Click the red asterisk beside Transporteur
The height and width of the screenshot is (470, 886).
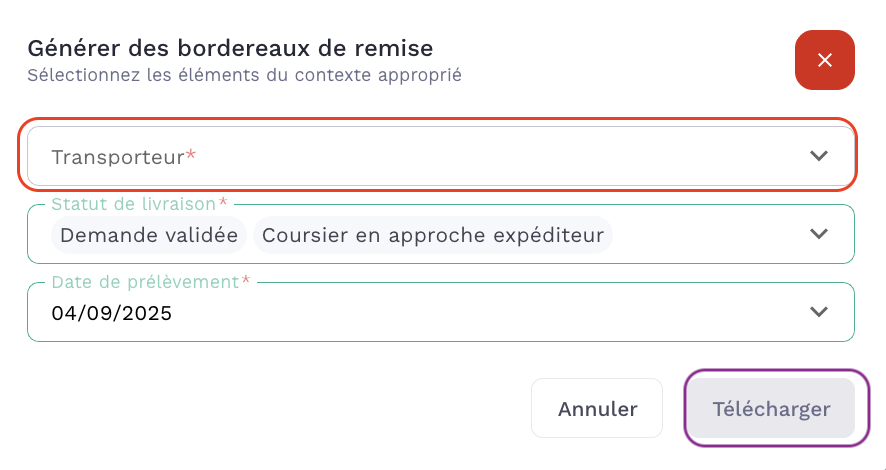[x=191, y=156]
